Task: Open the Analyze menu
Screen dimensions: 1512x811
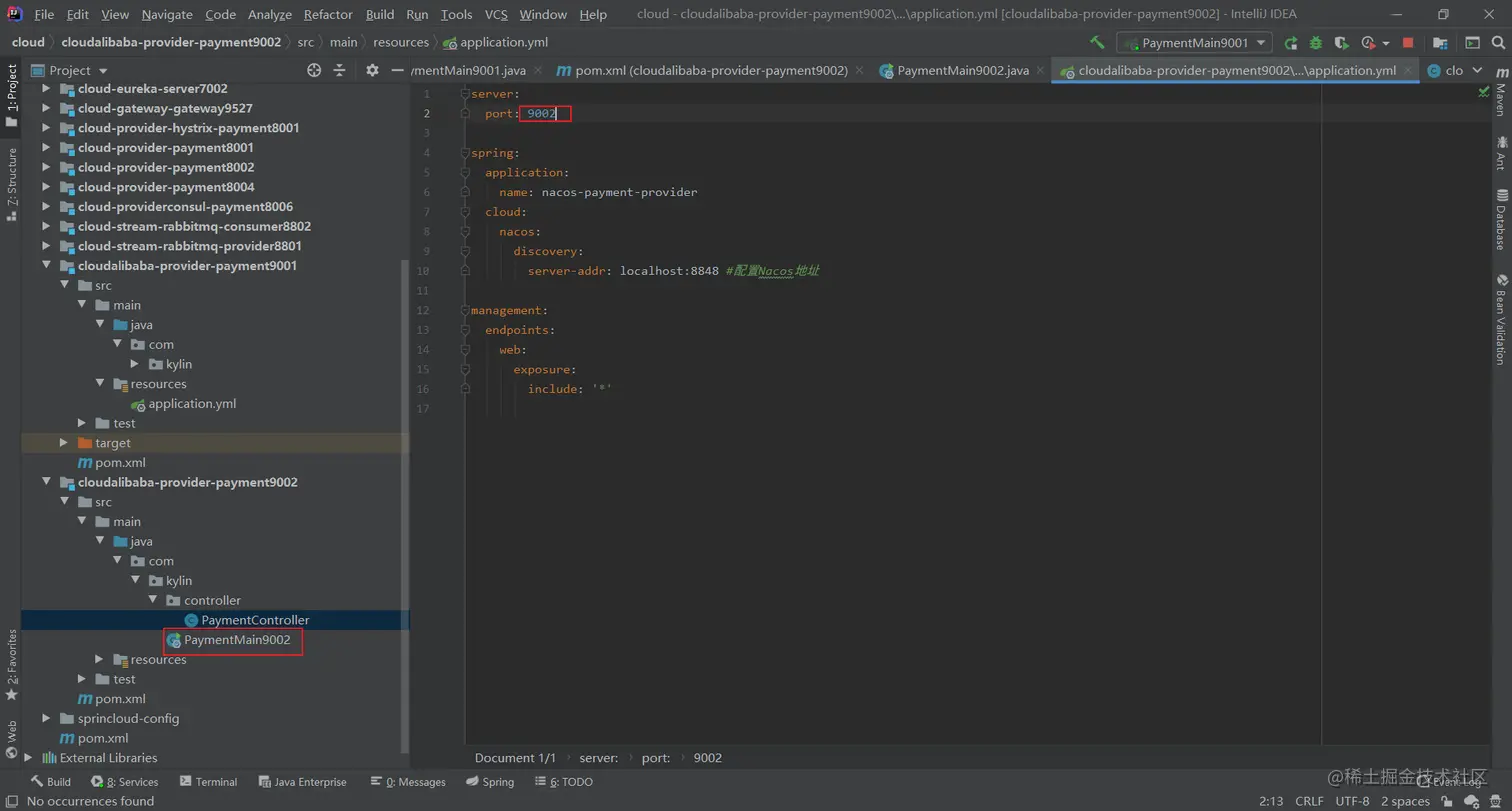Action: pos(269,14)
